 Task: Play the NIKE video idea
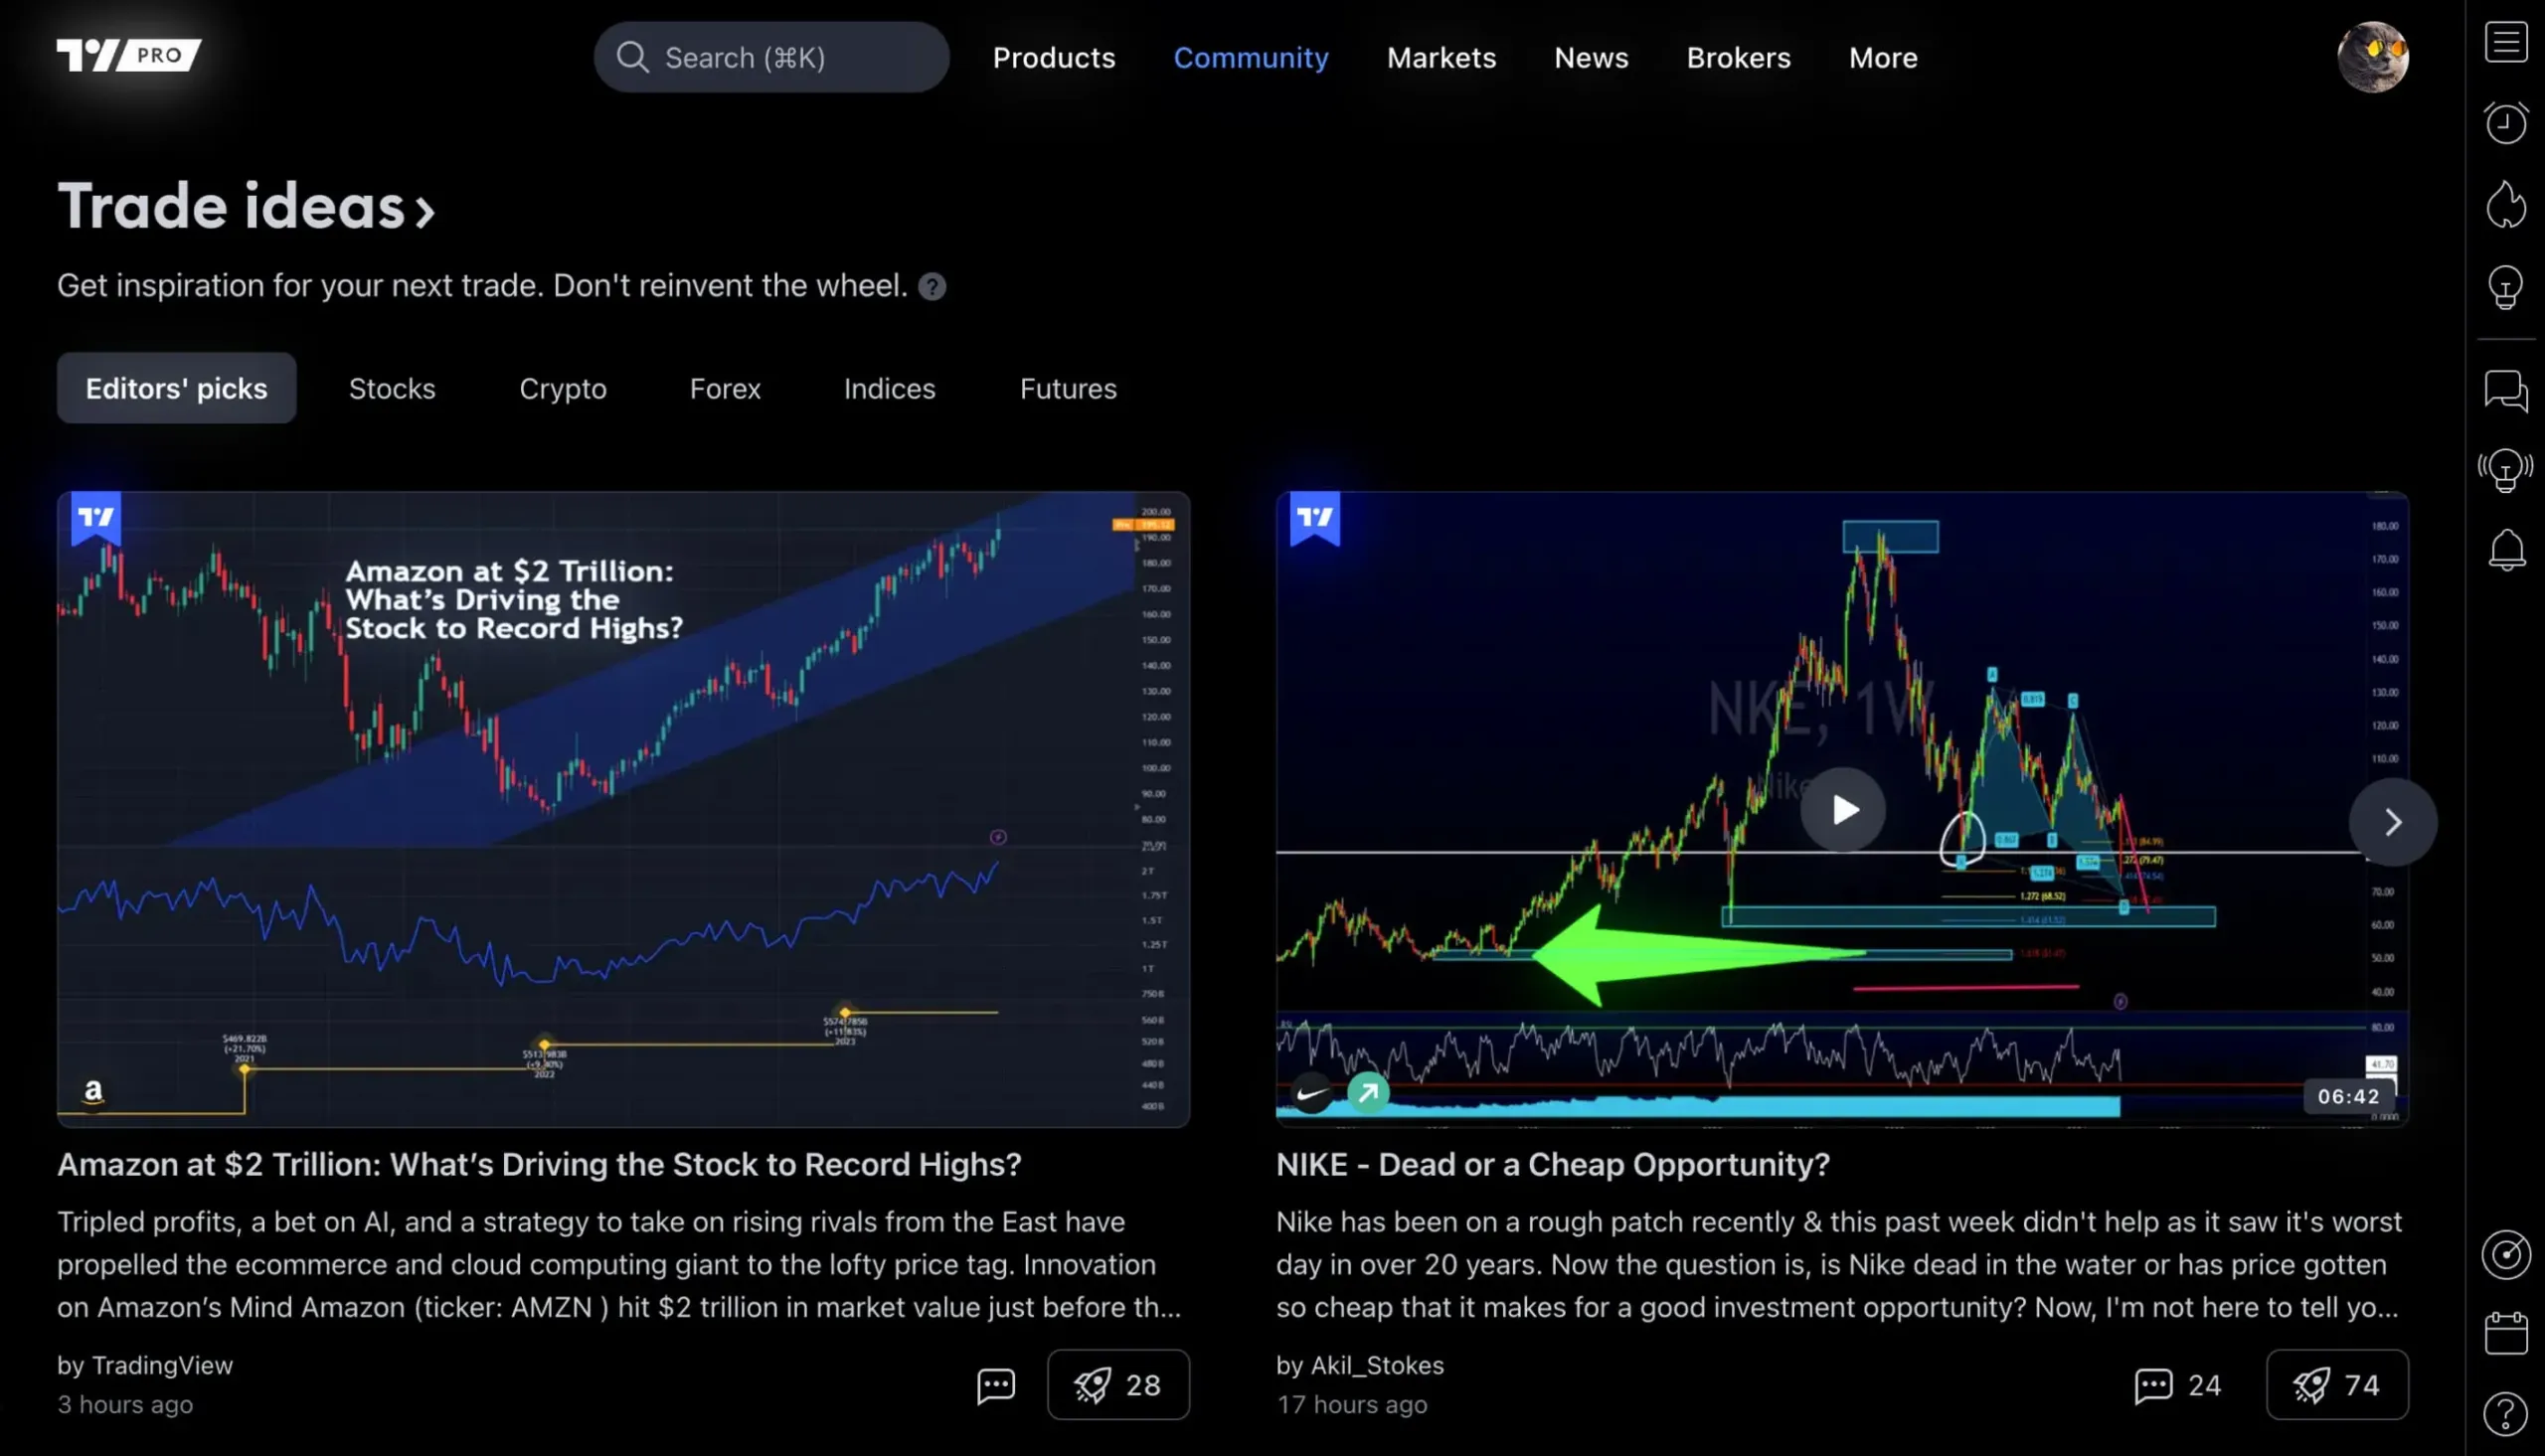click(1842, 809)
